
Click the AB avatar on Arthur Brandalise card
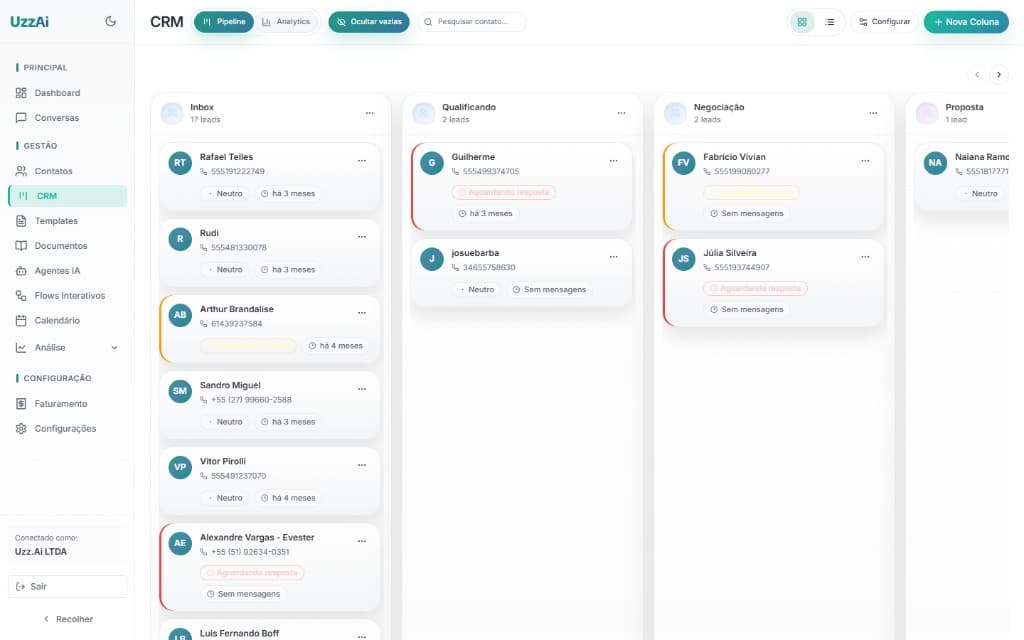coord(180,315)
